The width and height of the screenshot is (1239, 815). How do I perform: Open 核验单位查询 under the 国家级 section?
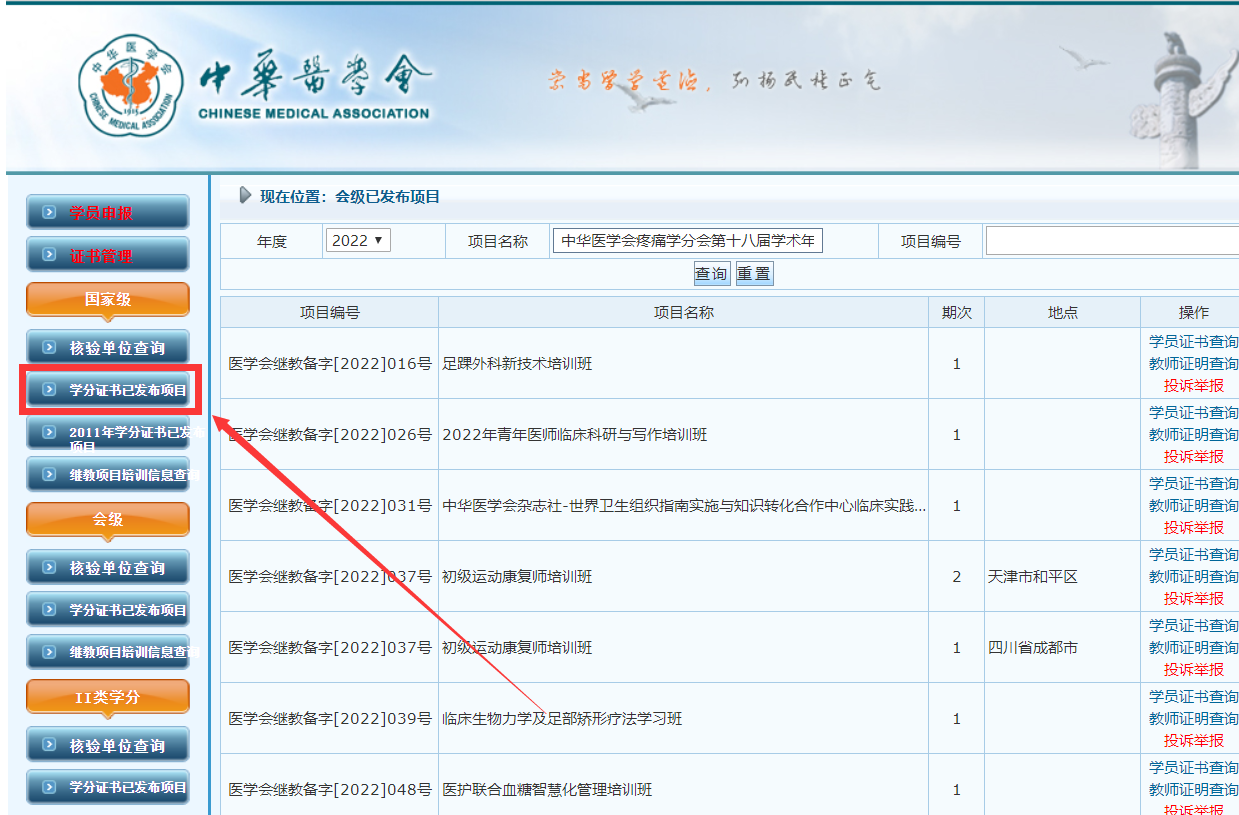(x=108, y=348)
